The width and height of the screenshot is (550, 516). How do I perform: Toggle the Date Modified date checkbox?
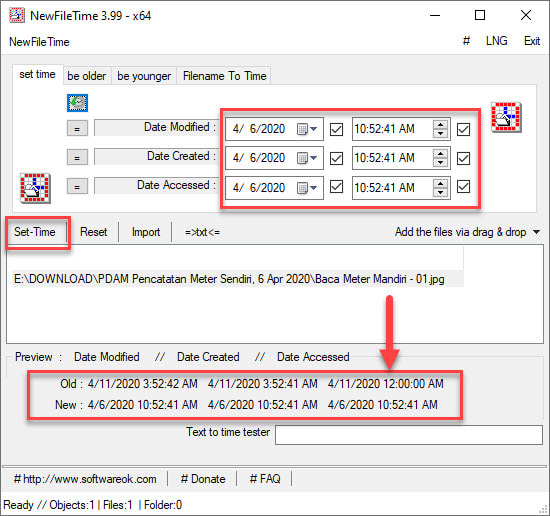336,129
